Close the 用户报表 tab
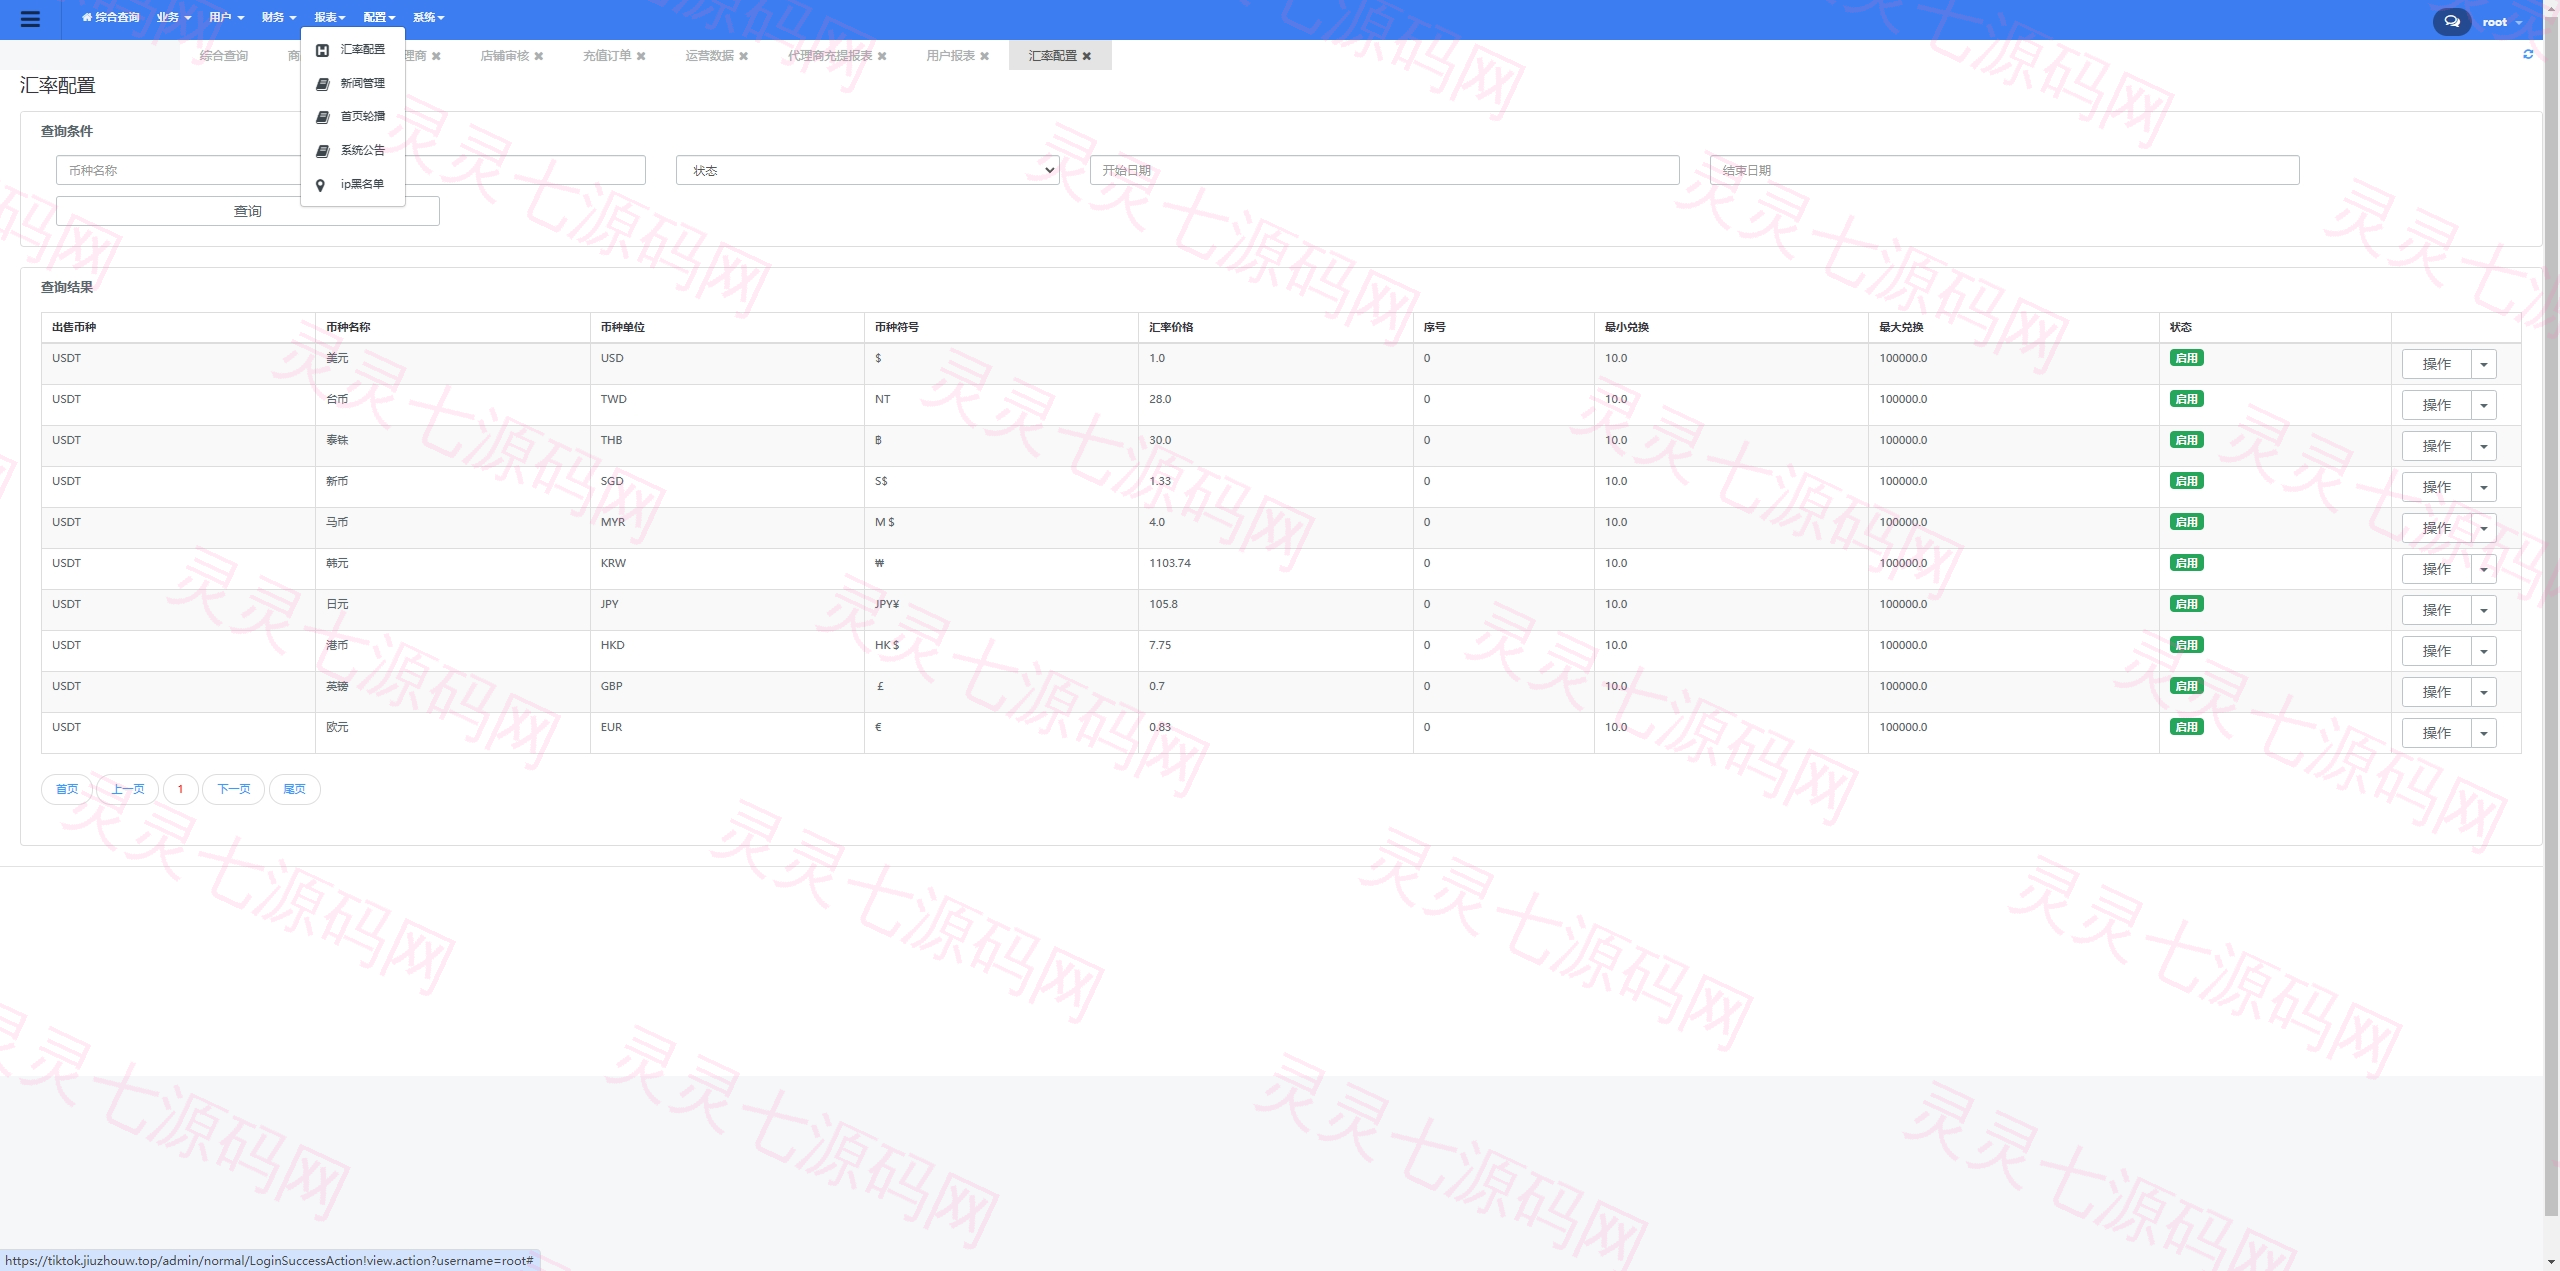The image size is (2560, 1271). tap(984, 56)
